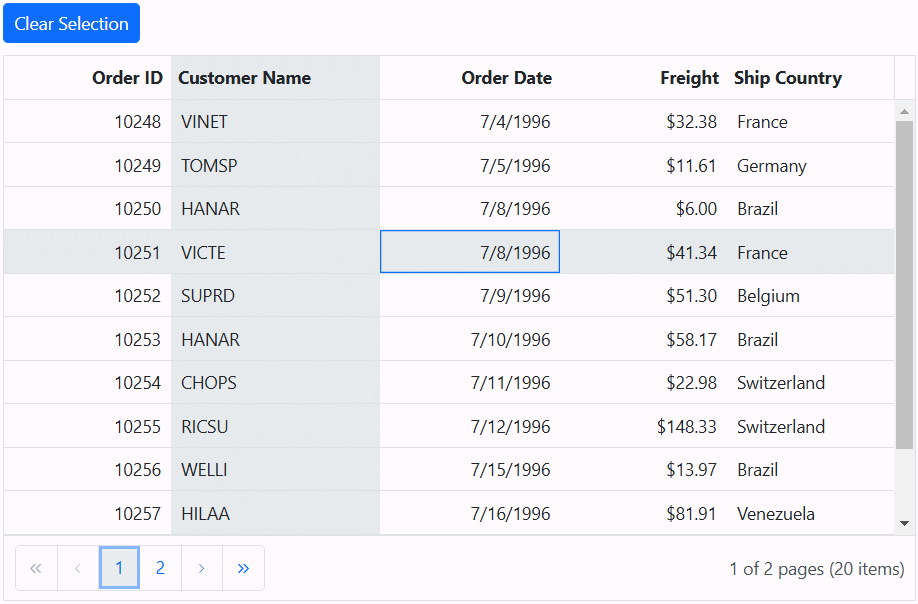
Task: Open page 2 in the pager
Action: coord(160,568)
